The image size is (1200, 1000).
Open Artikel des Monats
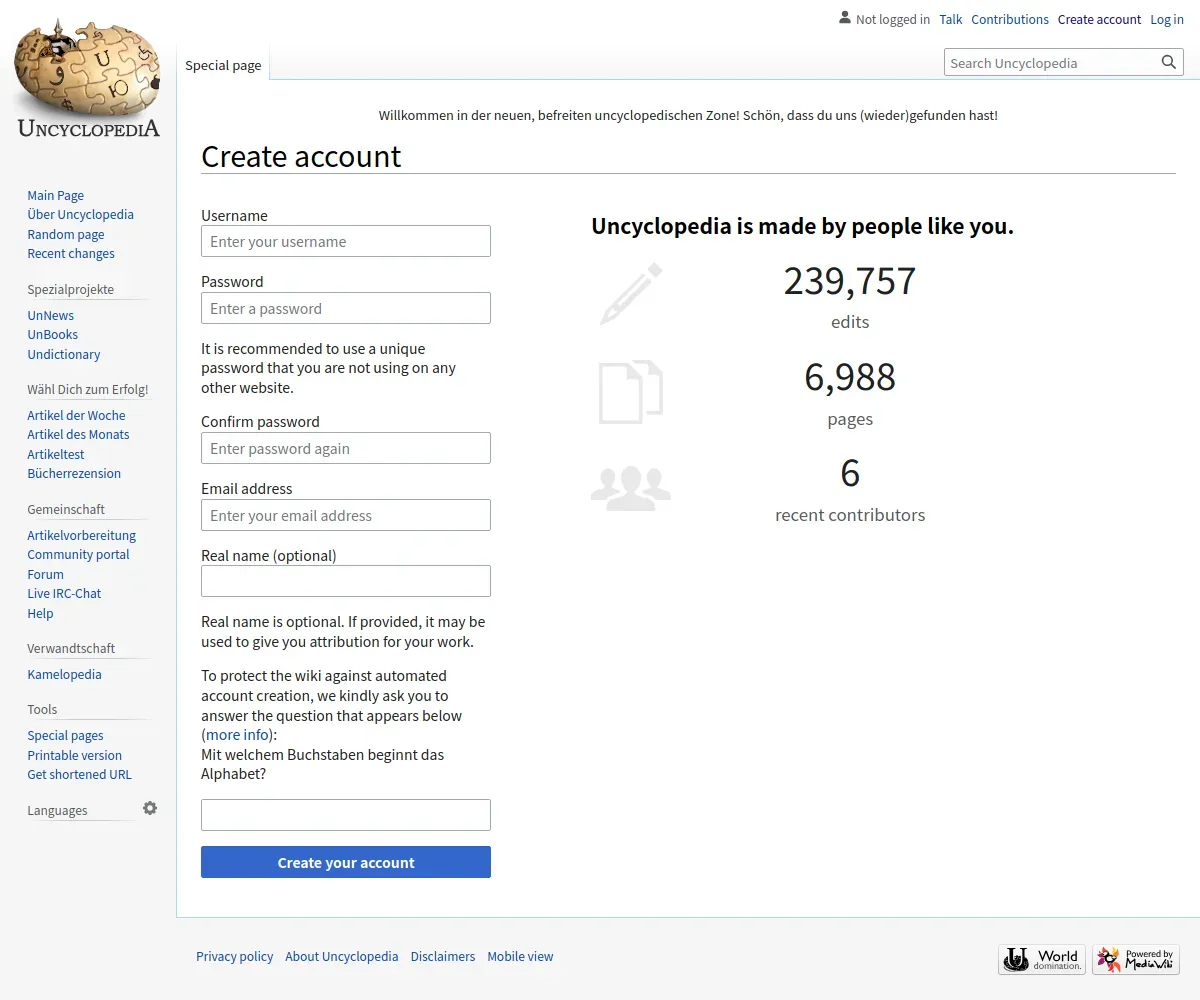(78, 434)
